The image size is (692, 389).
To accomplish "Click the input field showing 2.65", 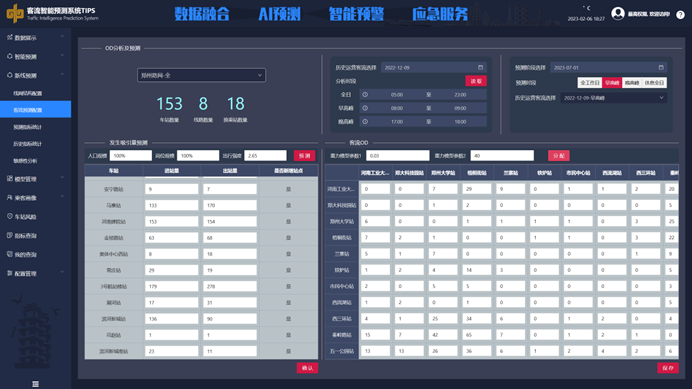I will [265, 155].
